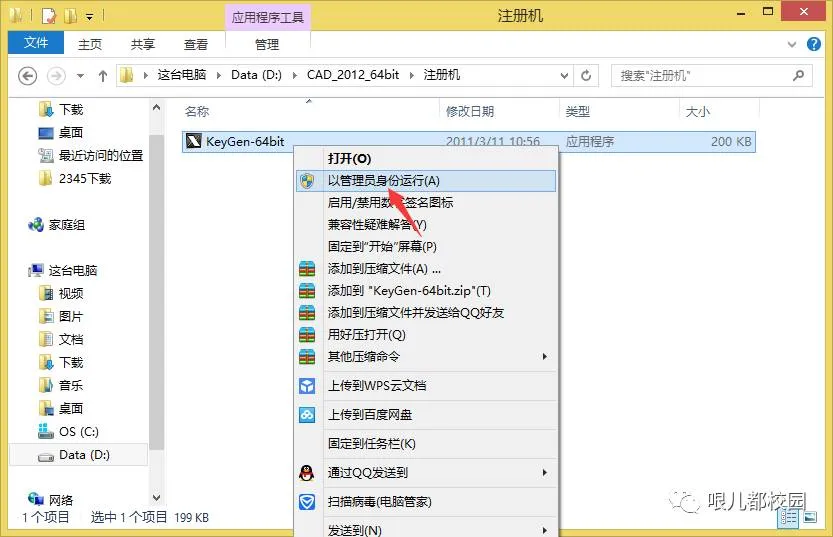Switch to large icons view in status bar
This screenshot has height=537, width=833.
click(x=810, y=517)
